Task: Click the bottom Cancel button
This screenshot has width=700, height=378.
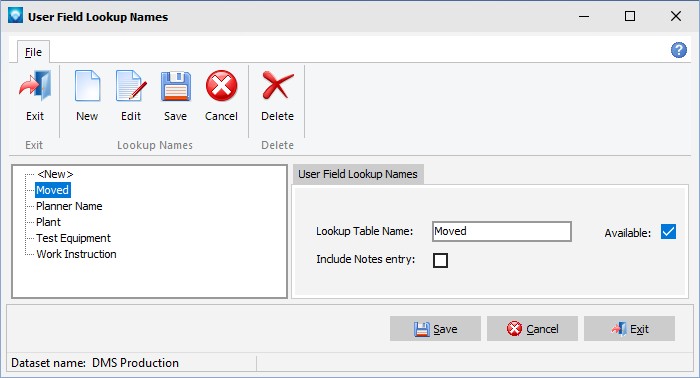Action: tap(532, 329)
